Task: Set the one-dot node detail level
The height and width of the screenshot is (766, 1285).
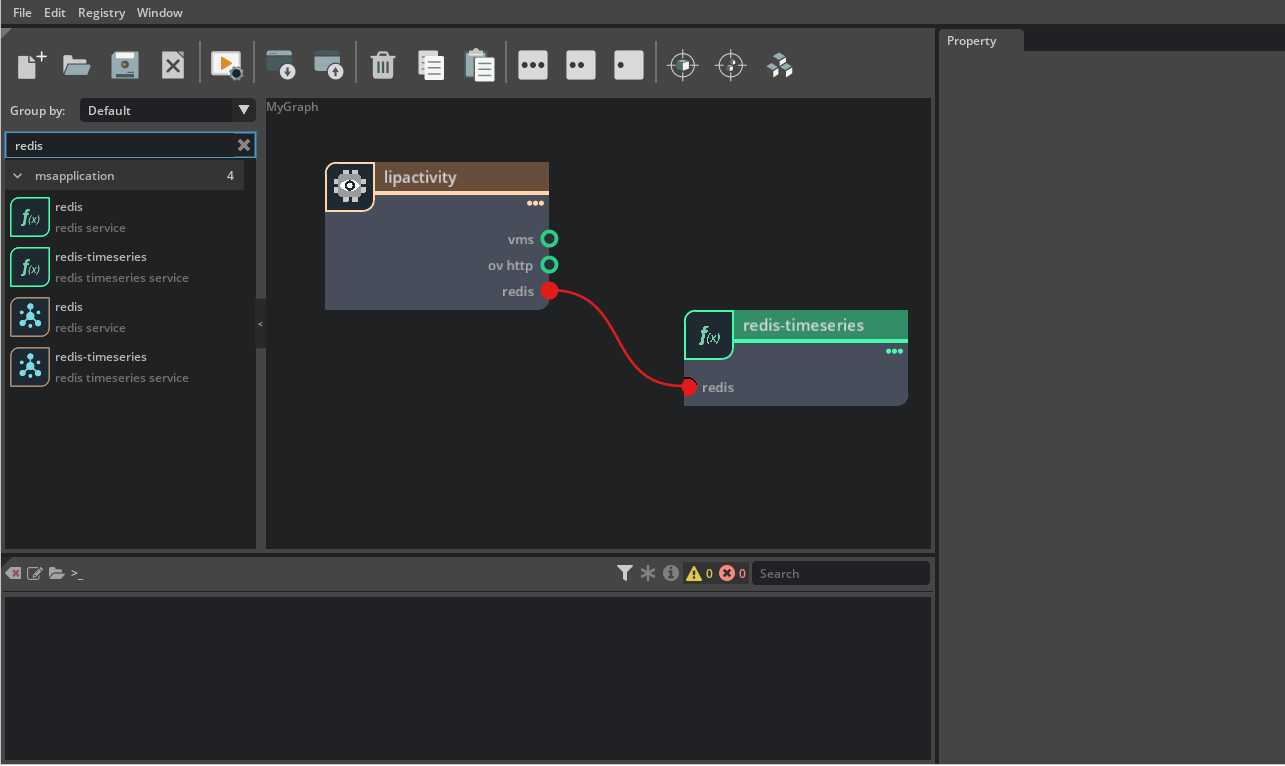Action: click(x=629, y=66)
